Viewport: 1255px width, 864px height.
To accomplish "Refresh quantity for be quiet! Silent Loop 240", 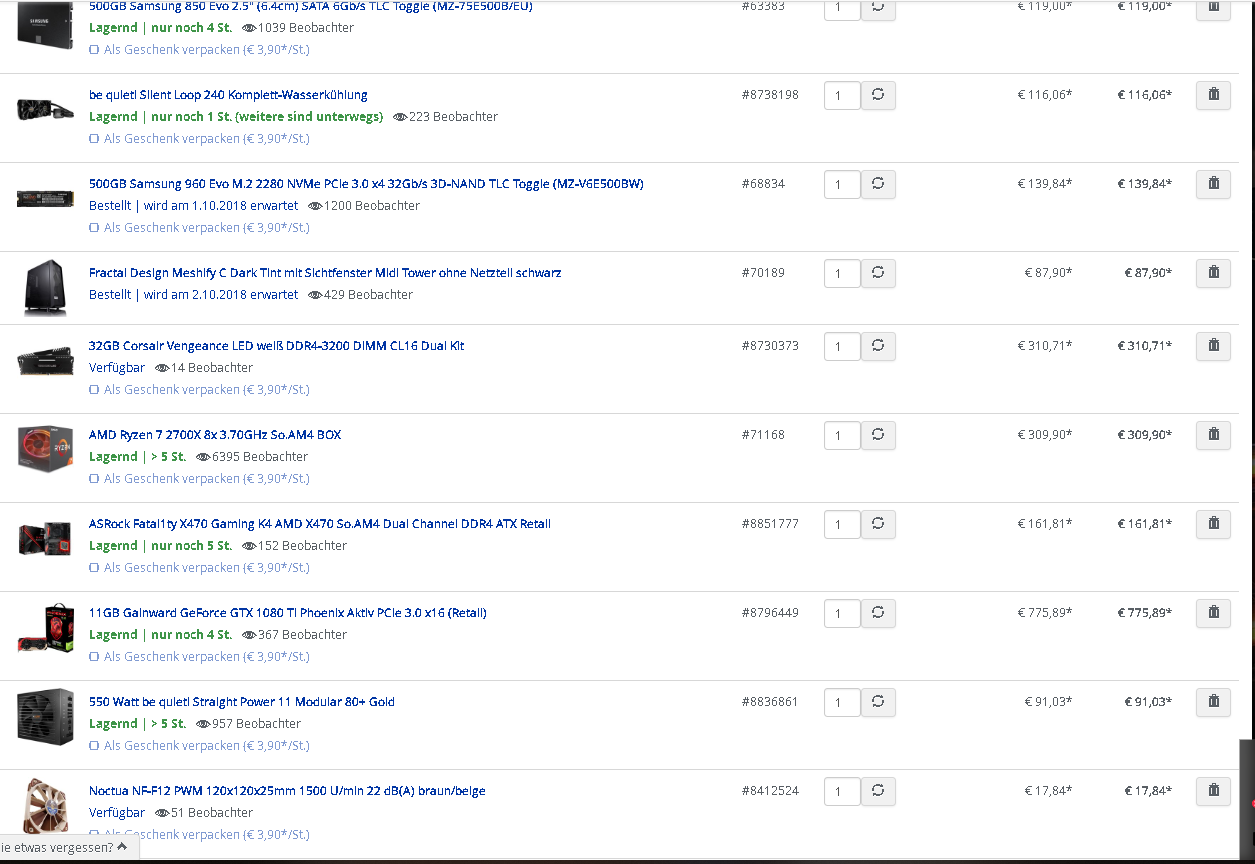I will click(878, 96).
